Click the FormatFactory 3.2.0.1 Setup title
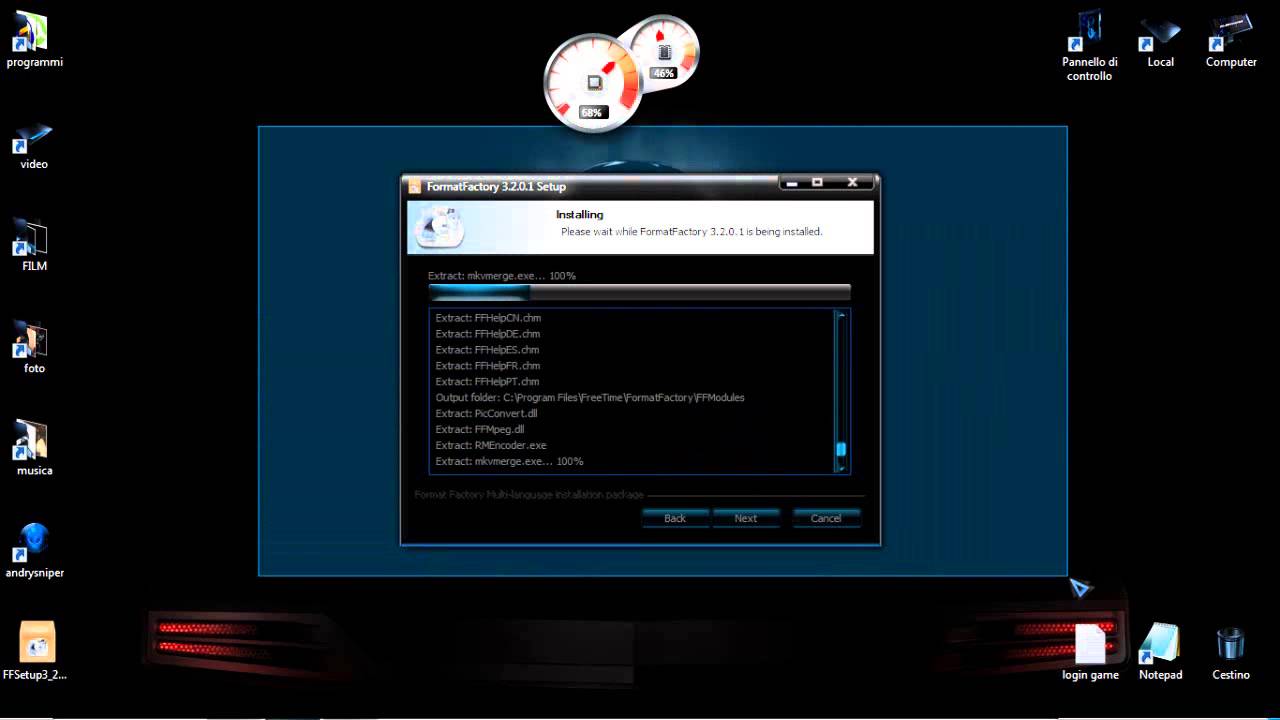 (496, 186)
